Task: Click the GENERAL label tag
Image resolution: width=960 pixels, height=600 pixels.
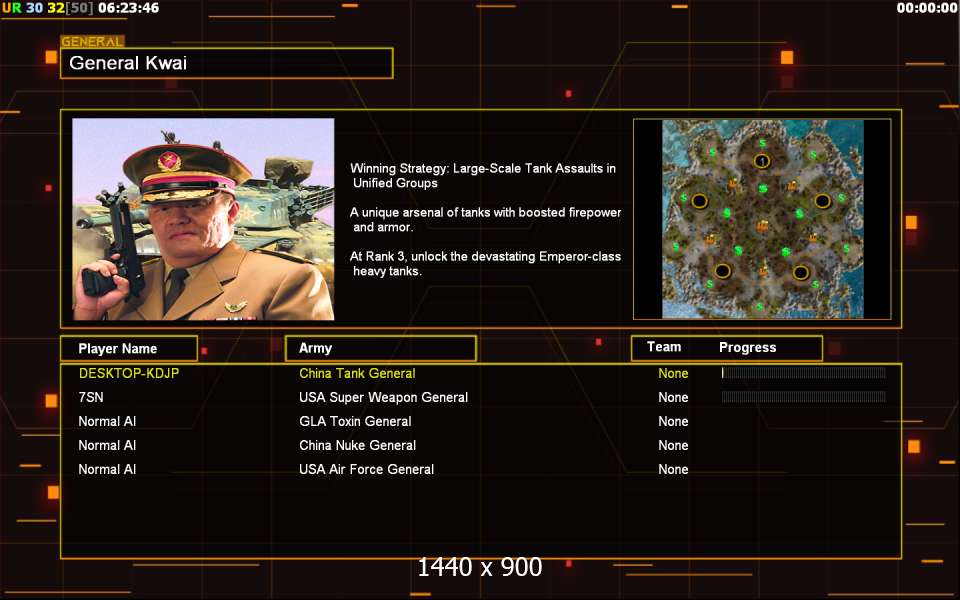Action: 92,42
